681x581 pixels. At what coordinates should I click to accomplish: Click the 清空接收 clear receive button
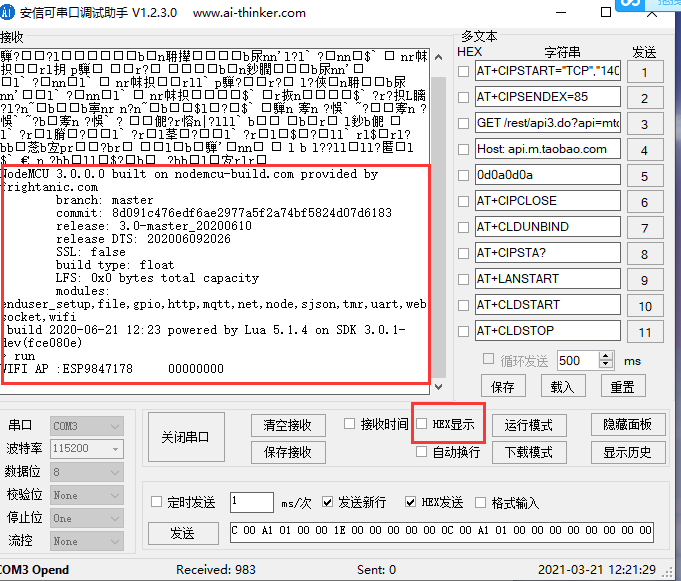point(288,425)
